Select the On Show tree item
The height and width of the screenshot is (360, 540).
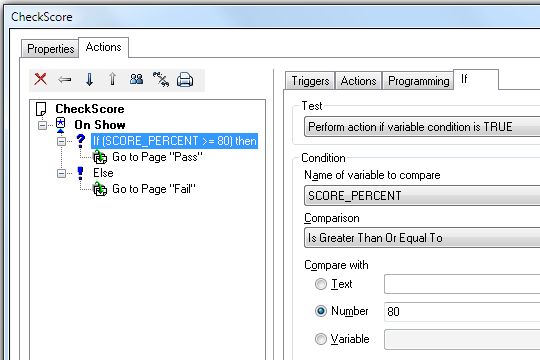(100, 125)
